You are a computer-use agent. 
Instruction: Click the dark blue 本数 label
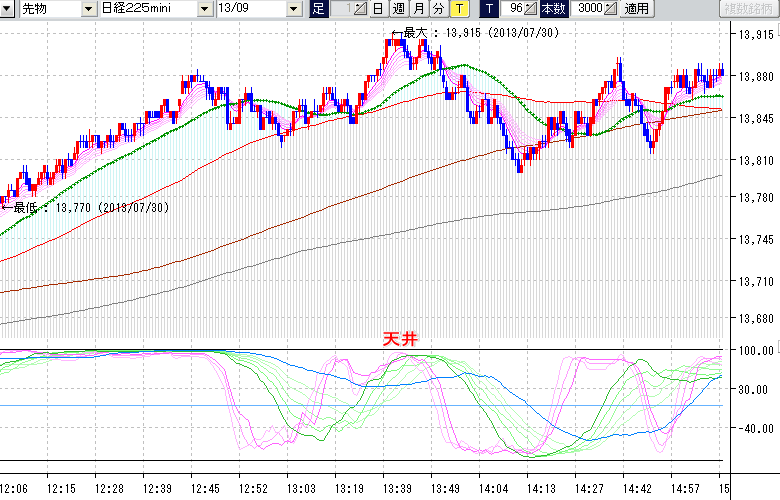tap(552, 9)
